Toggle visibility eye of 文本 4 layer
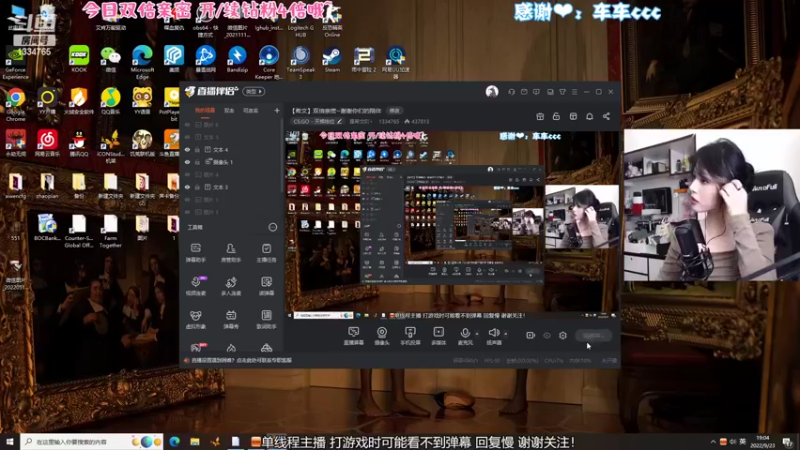This screenshot has width=800, height=450. pyautogui.click(x=187, y=149)
